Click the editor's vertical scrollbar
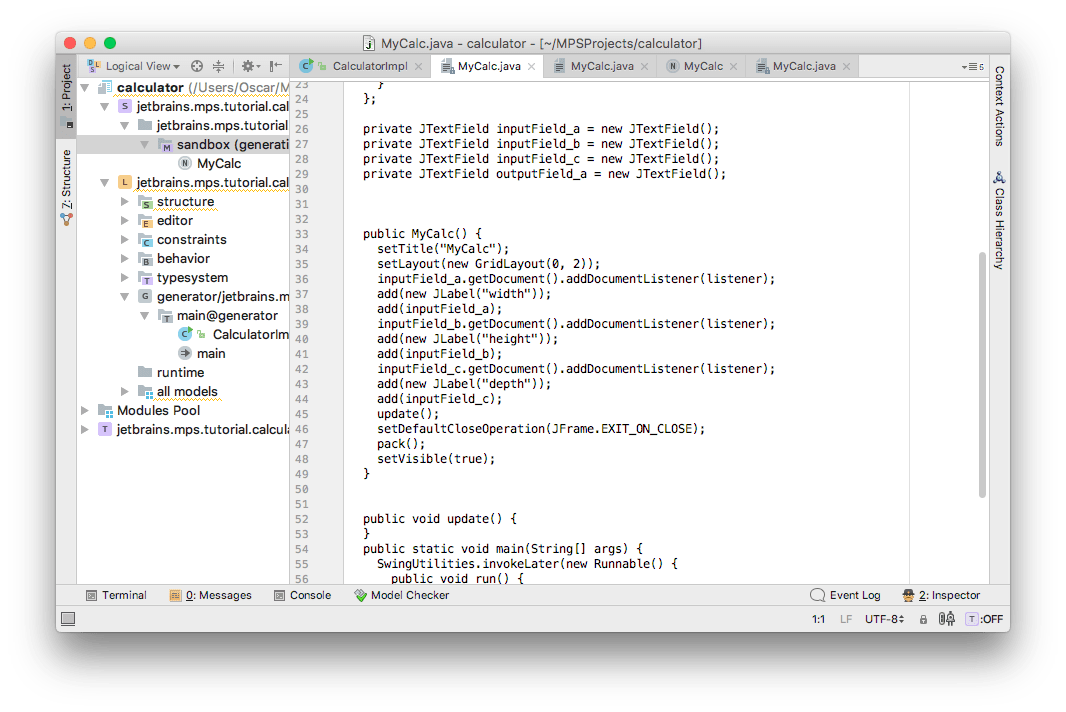 tap(983, 370)
